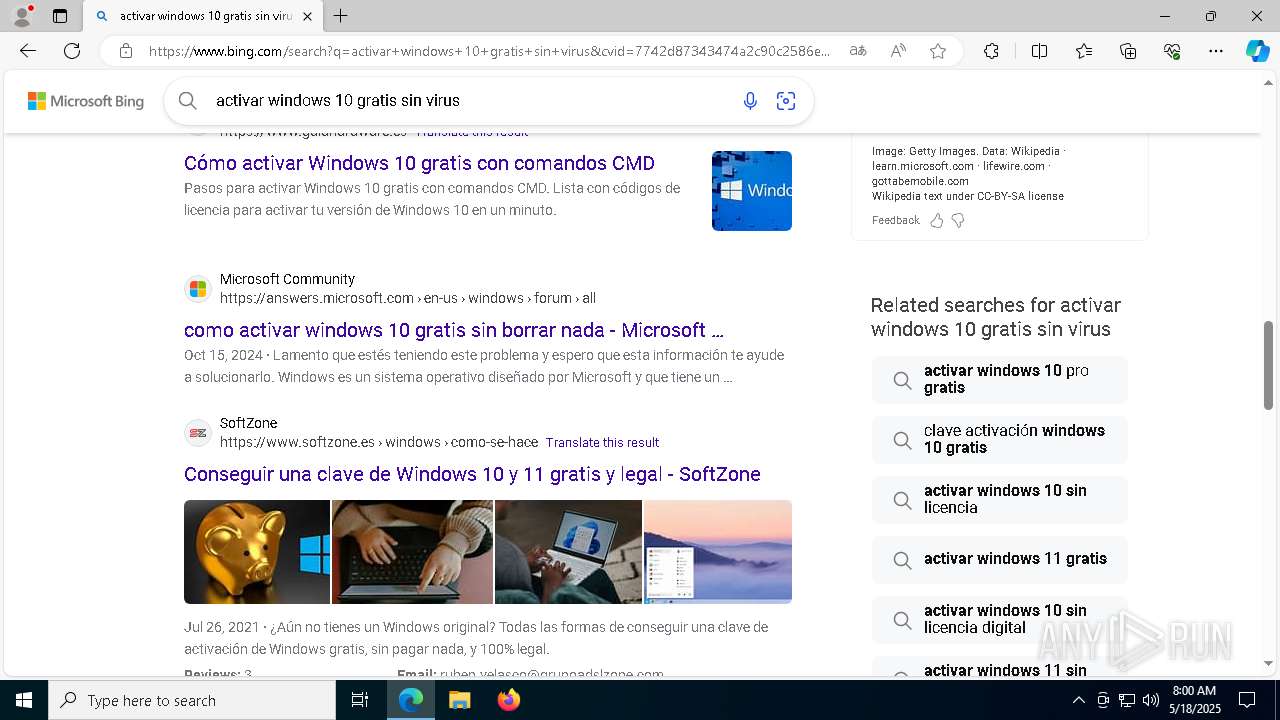Open the softzone.es URL link
Image resolution: width=1280 pixels, height=720 pixels.
[379, 442]
